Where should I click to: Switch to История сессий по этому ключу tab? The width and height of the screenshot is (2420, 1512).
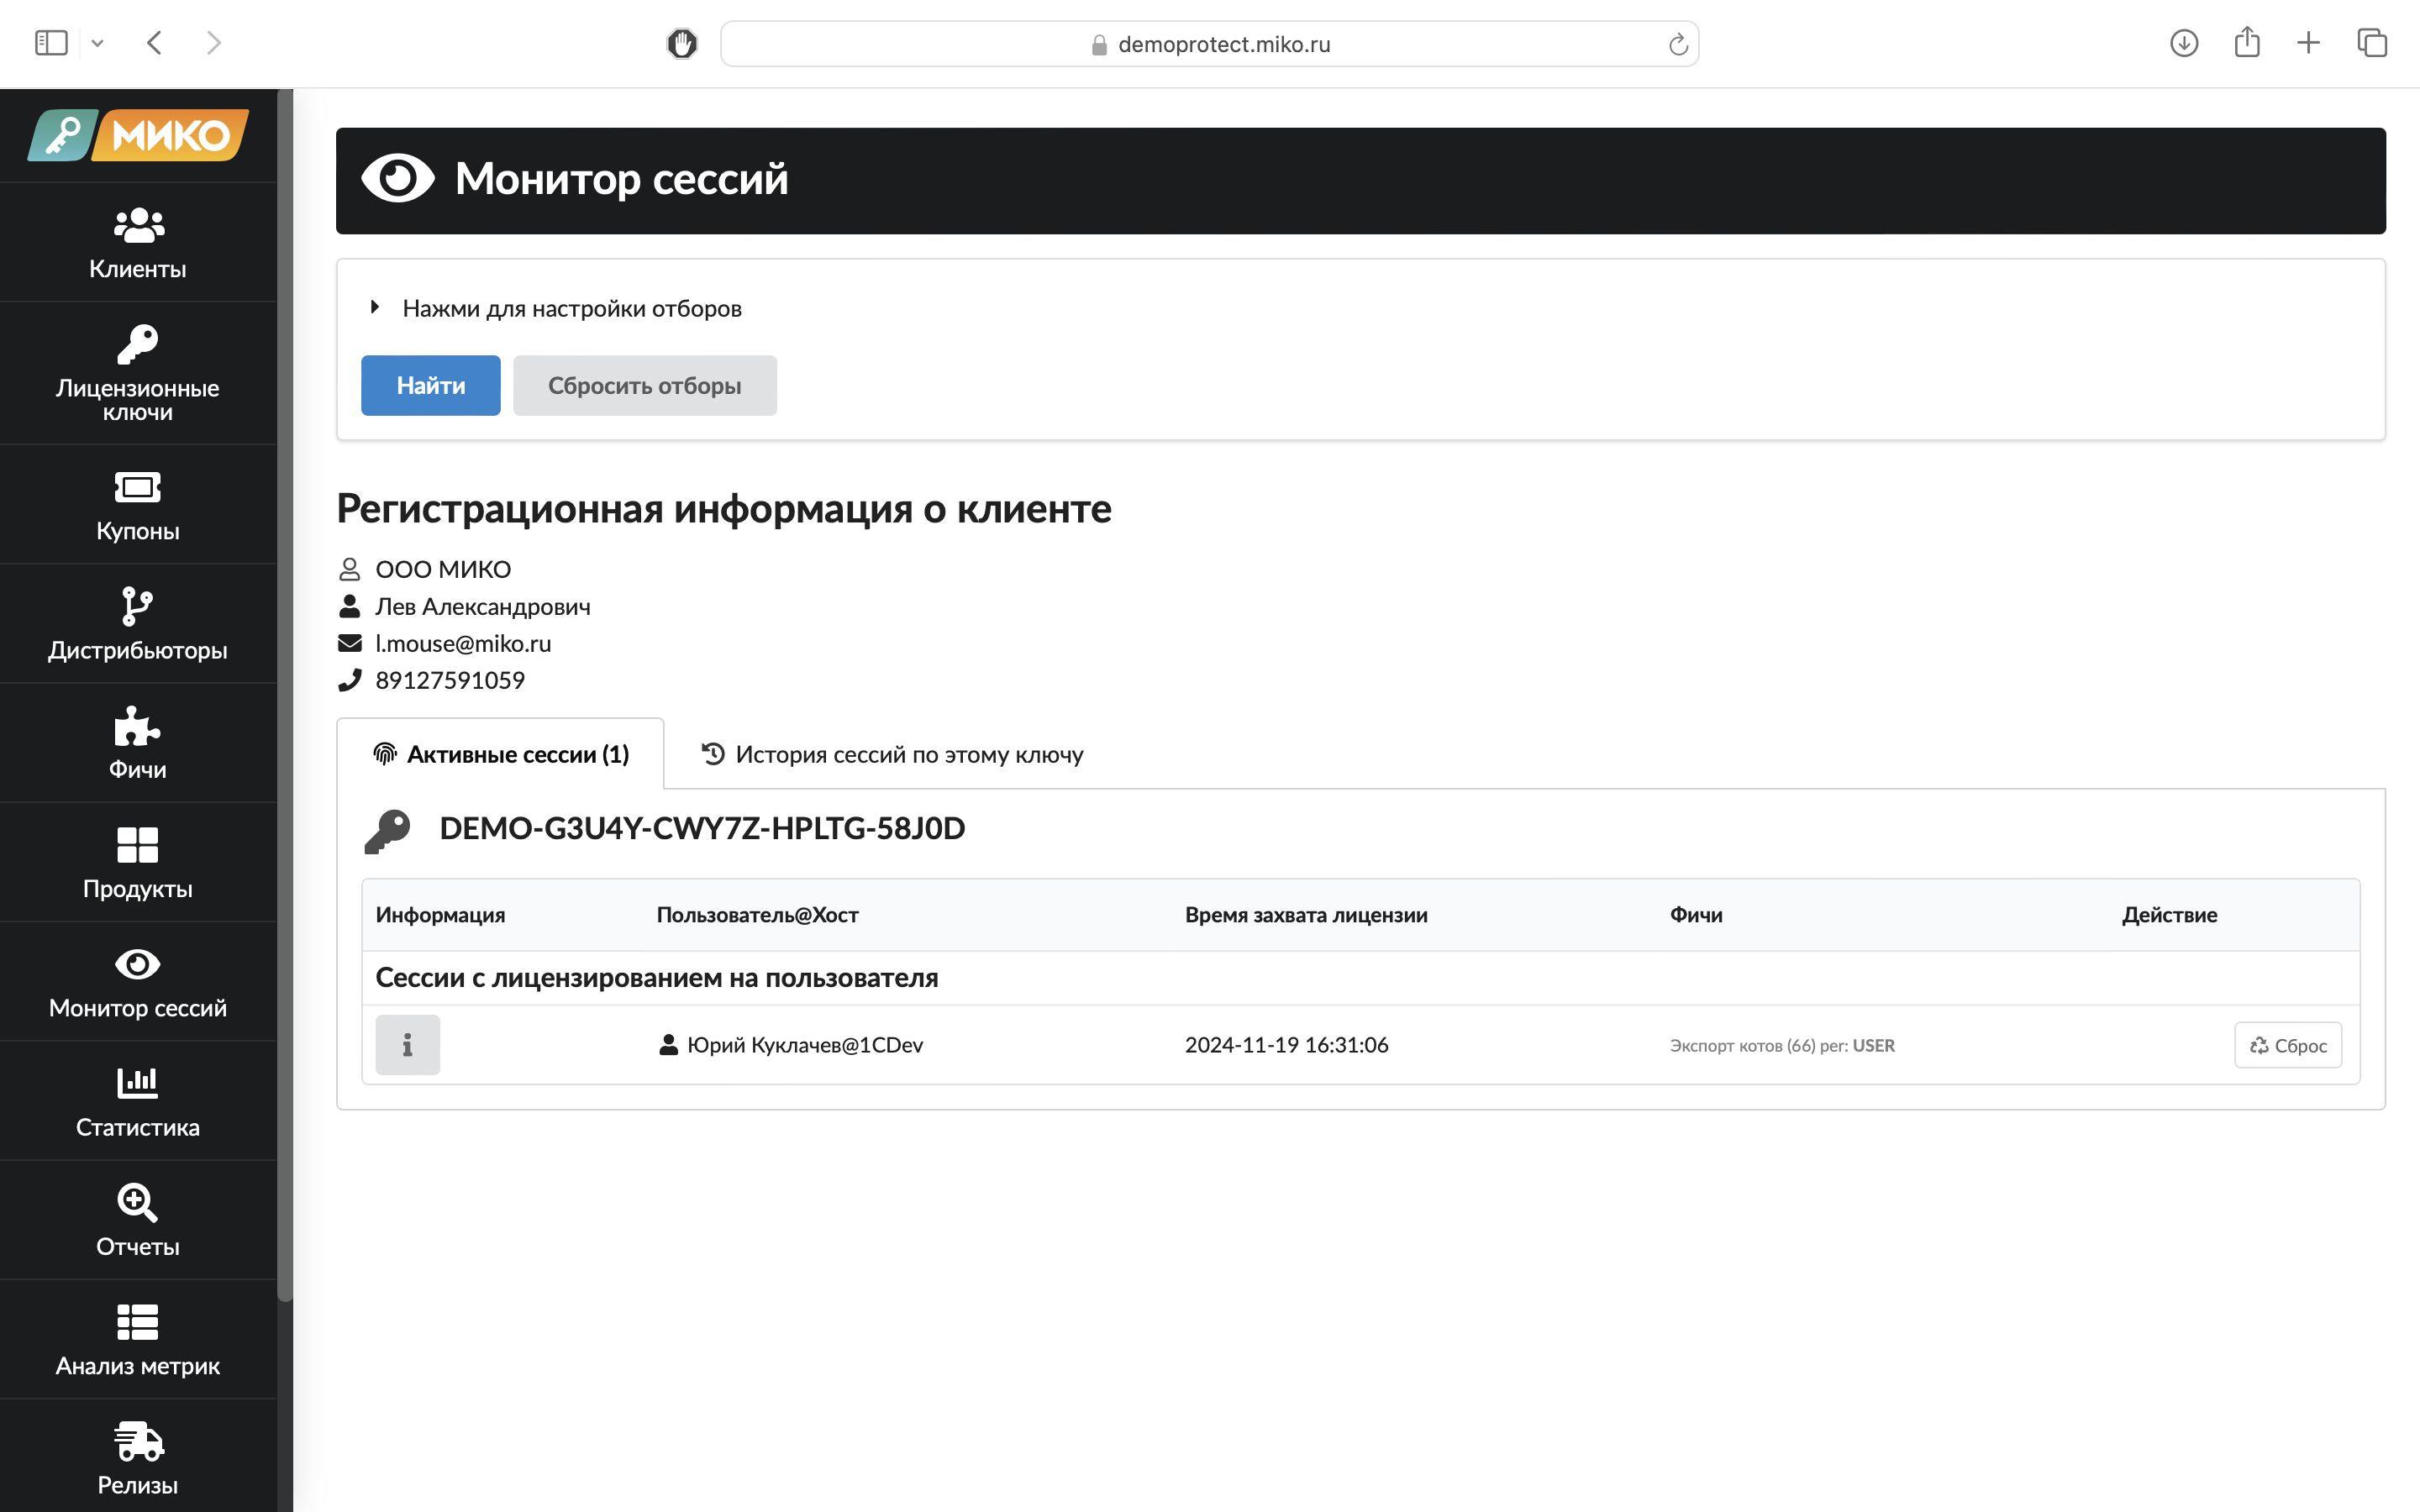coord(892,754)
